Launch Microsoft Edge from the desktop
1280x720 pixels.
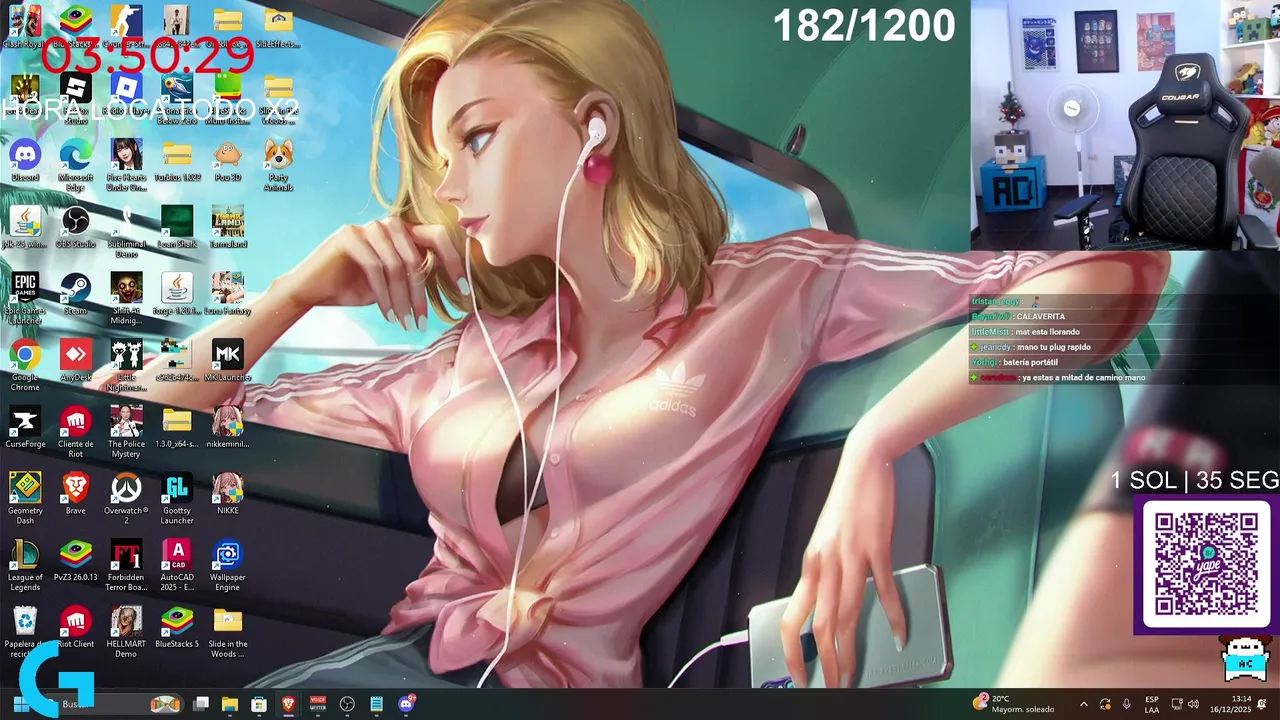[76, 165]
